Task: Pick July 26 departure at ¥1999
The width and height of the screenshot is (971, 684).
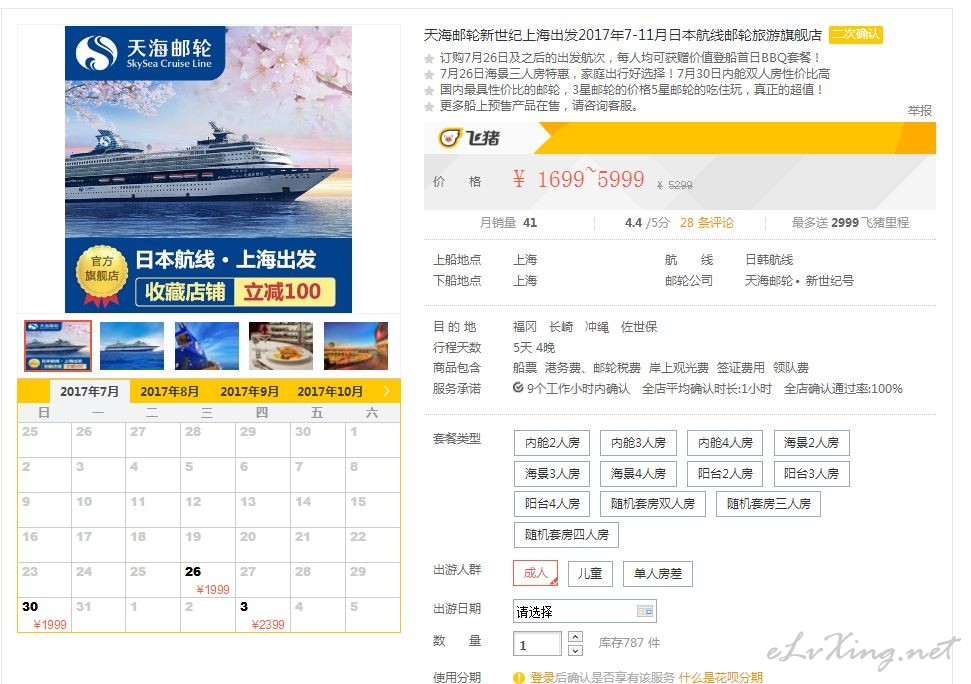Action: (207, 580)
